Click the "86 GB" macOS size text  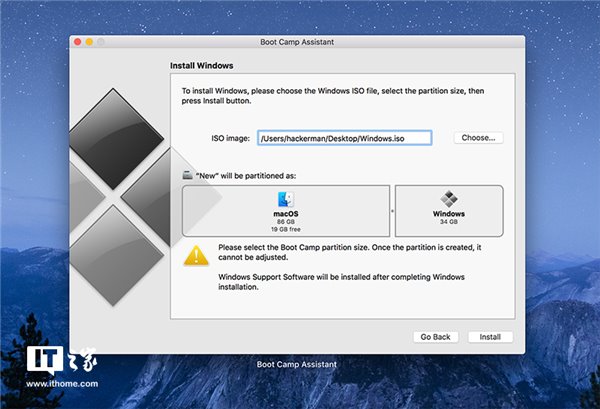pyautogui.click(x=285, y=222)
